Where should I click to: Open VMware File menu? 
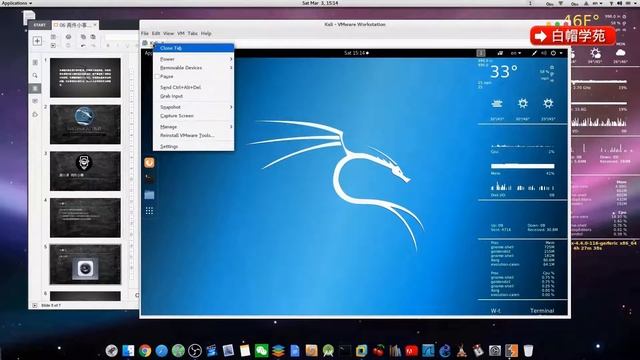pyautogui.click(x=145, y=33)
